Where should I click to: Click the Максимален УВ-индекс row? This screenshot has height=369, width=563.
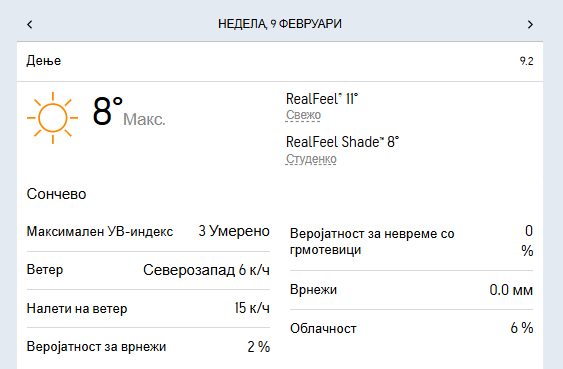point(148,232)
